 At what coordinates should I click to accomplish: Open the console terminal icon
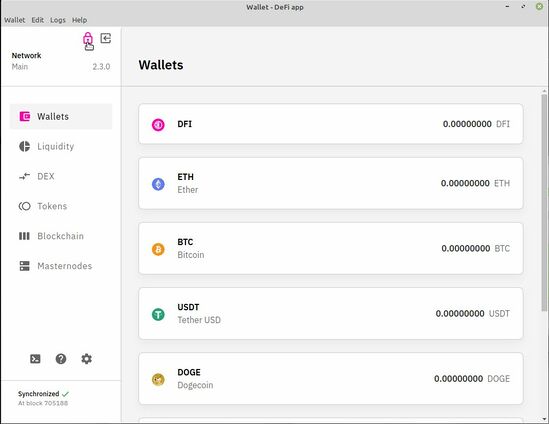coord(35,359)
